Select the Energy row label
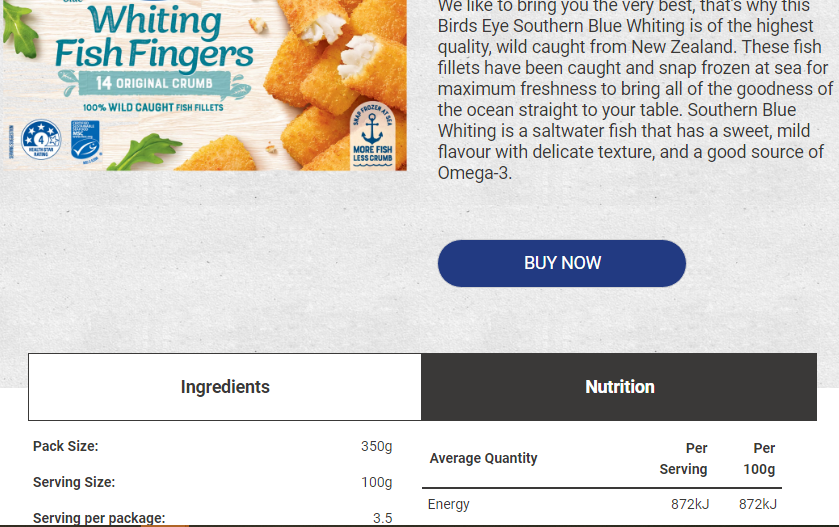The image size is (839, 527). (448, 505)
